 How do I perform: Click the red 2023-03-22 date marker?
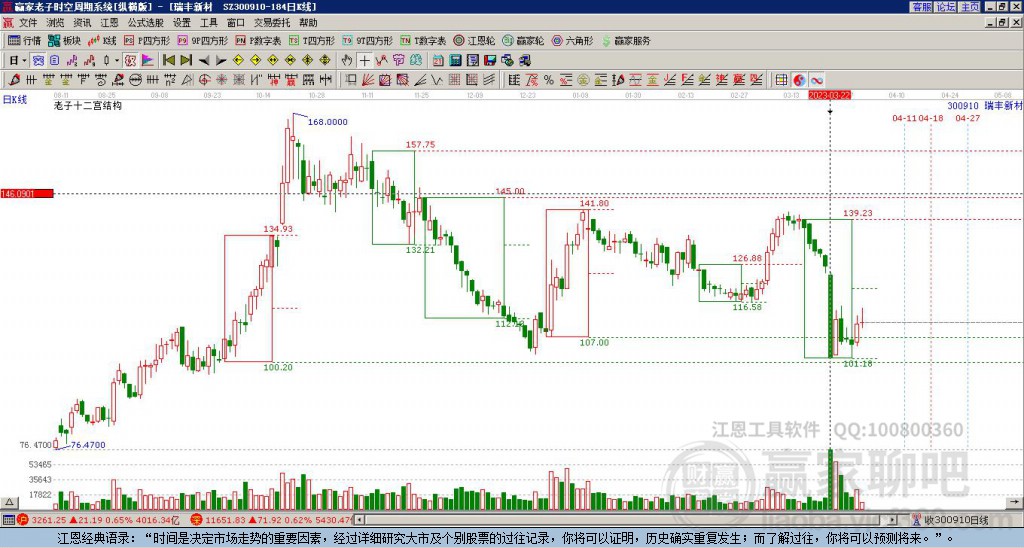point(829,95)
